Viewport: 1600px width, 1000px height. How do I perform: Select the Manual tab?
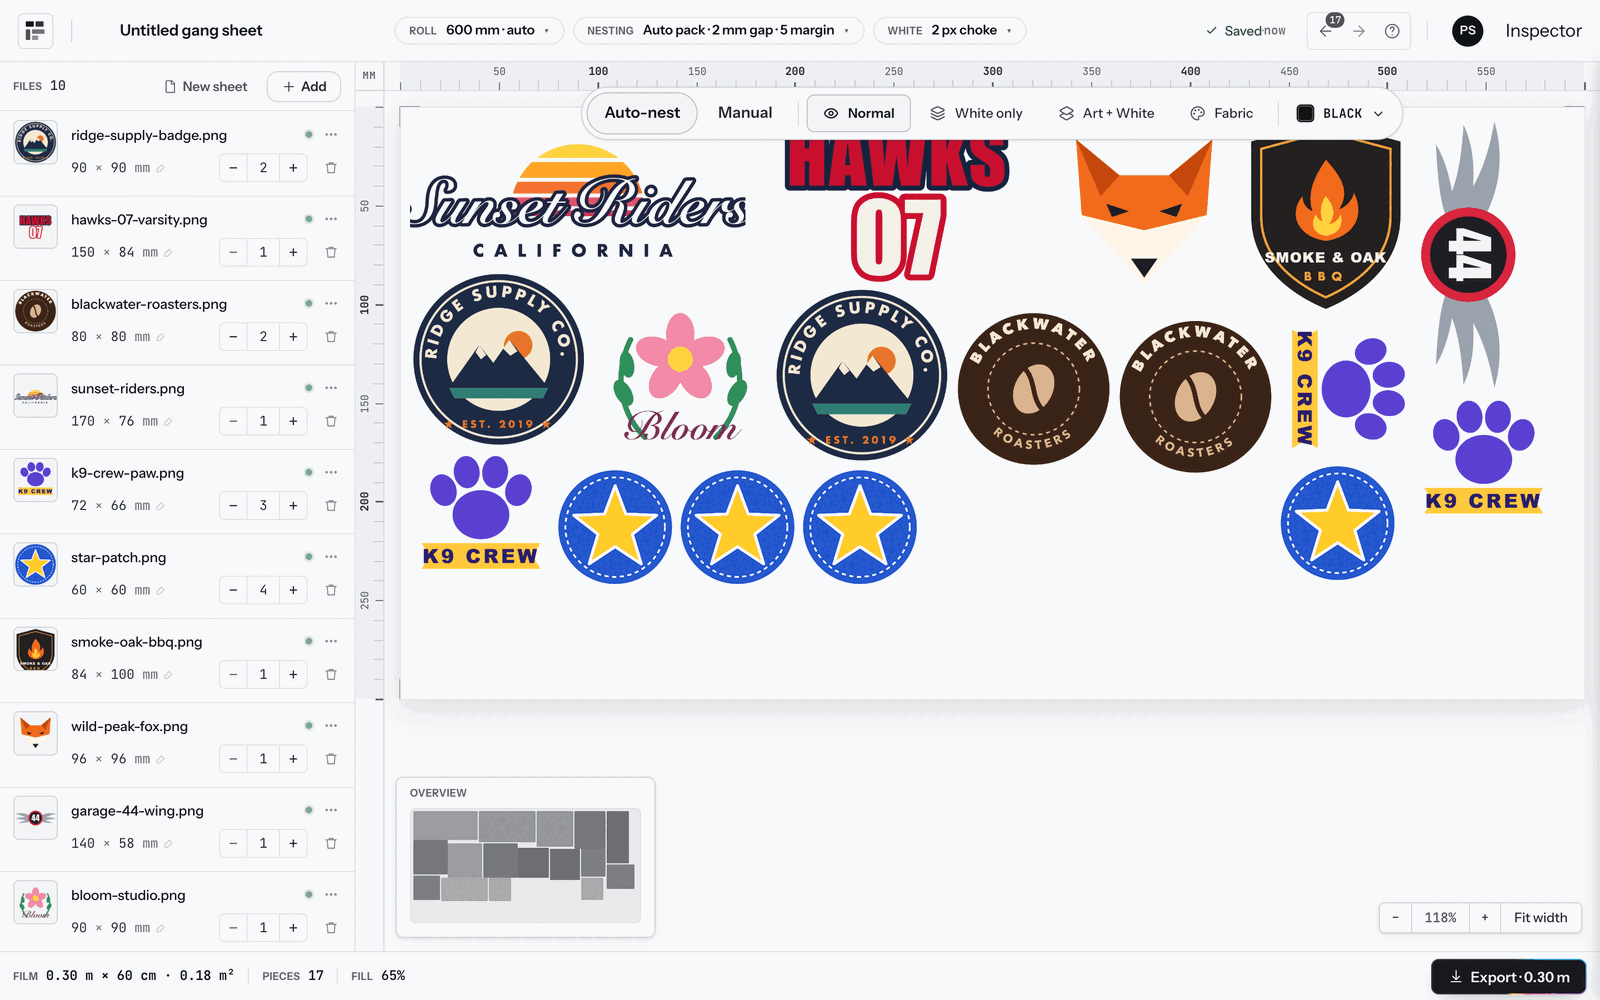(745, 113)
